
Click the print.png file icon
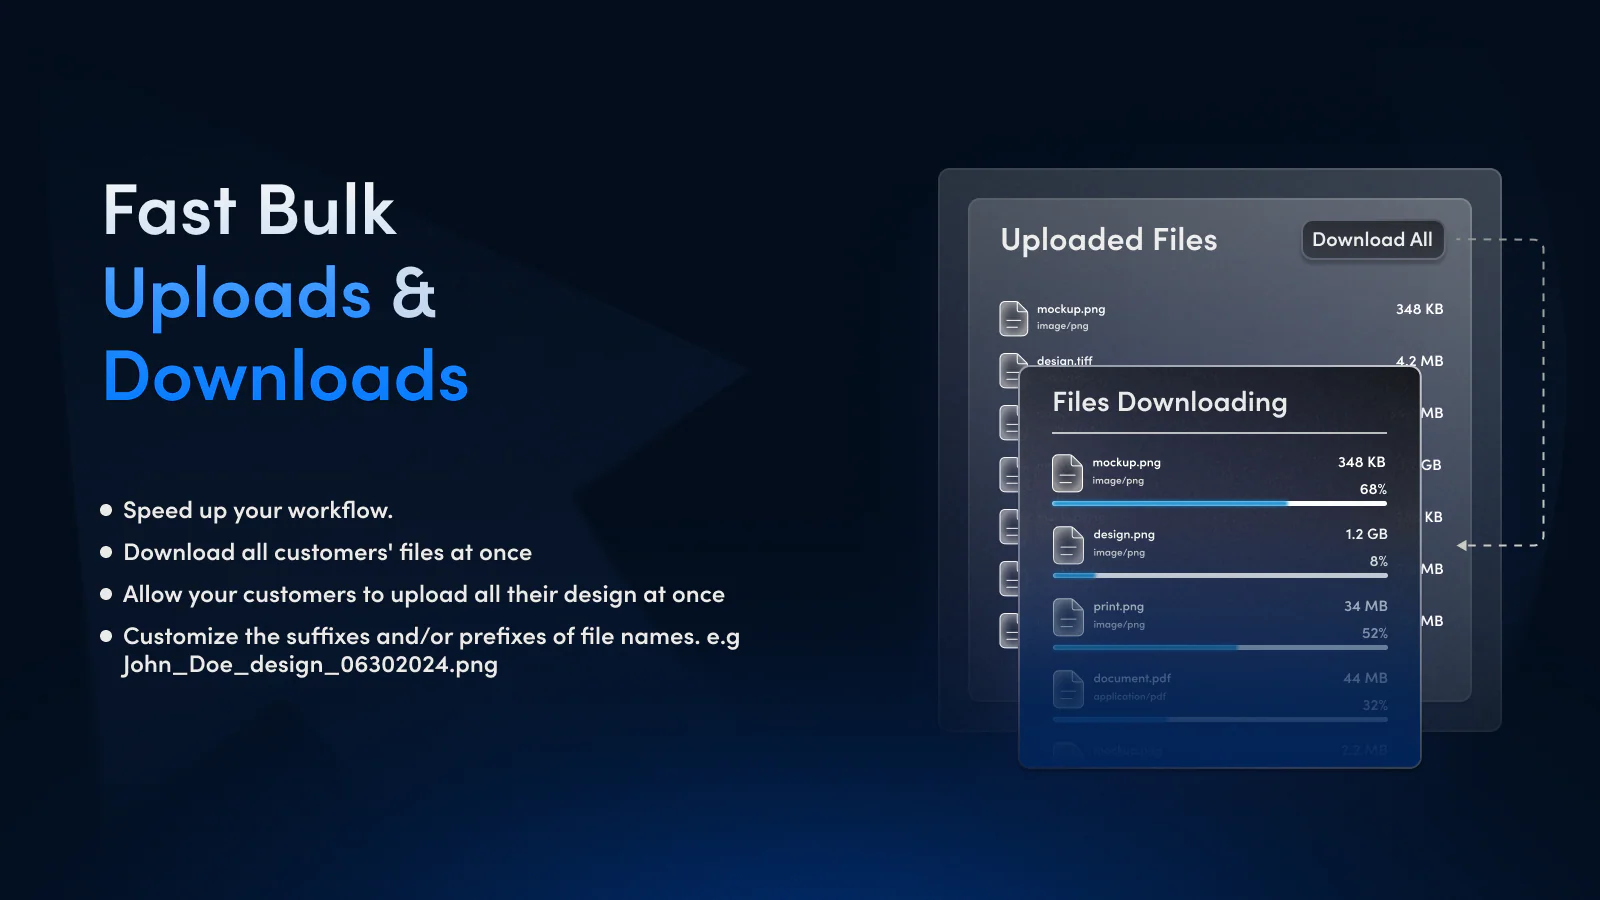(x=1068, y=617)
